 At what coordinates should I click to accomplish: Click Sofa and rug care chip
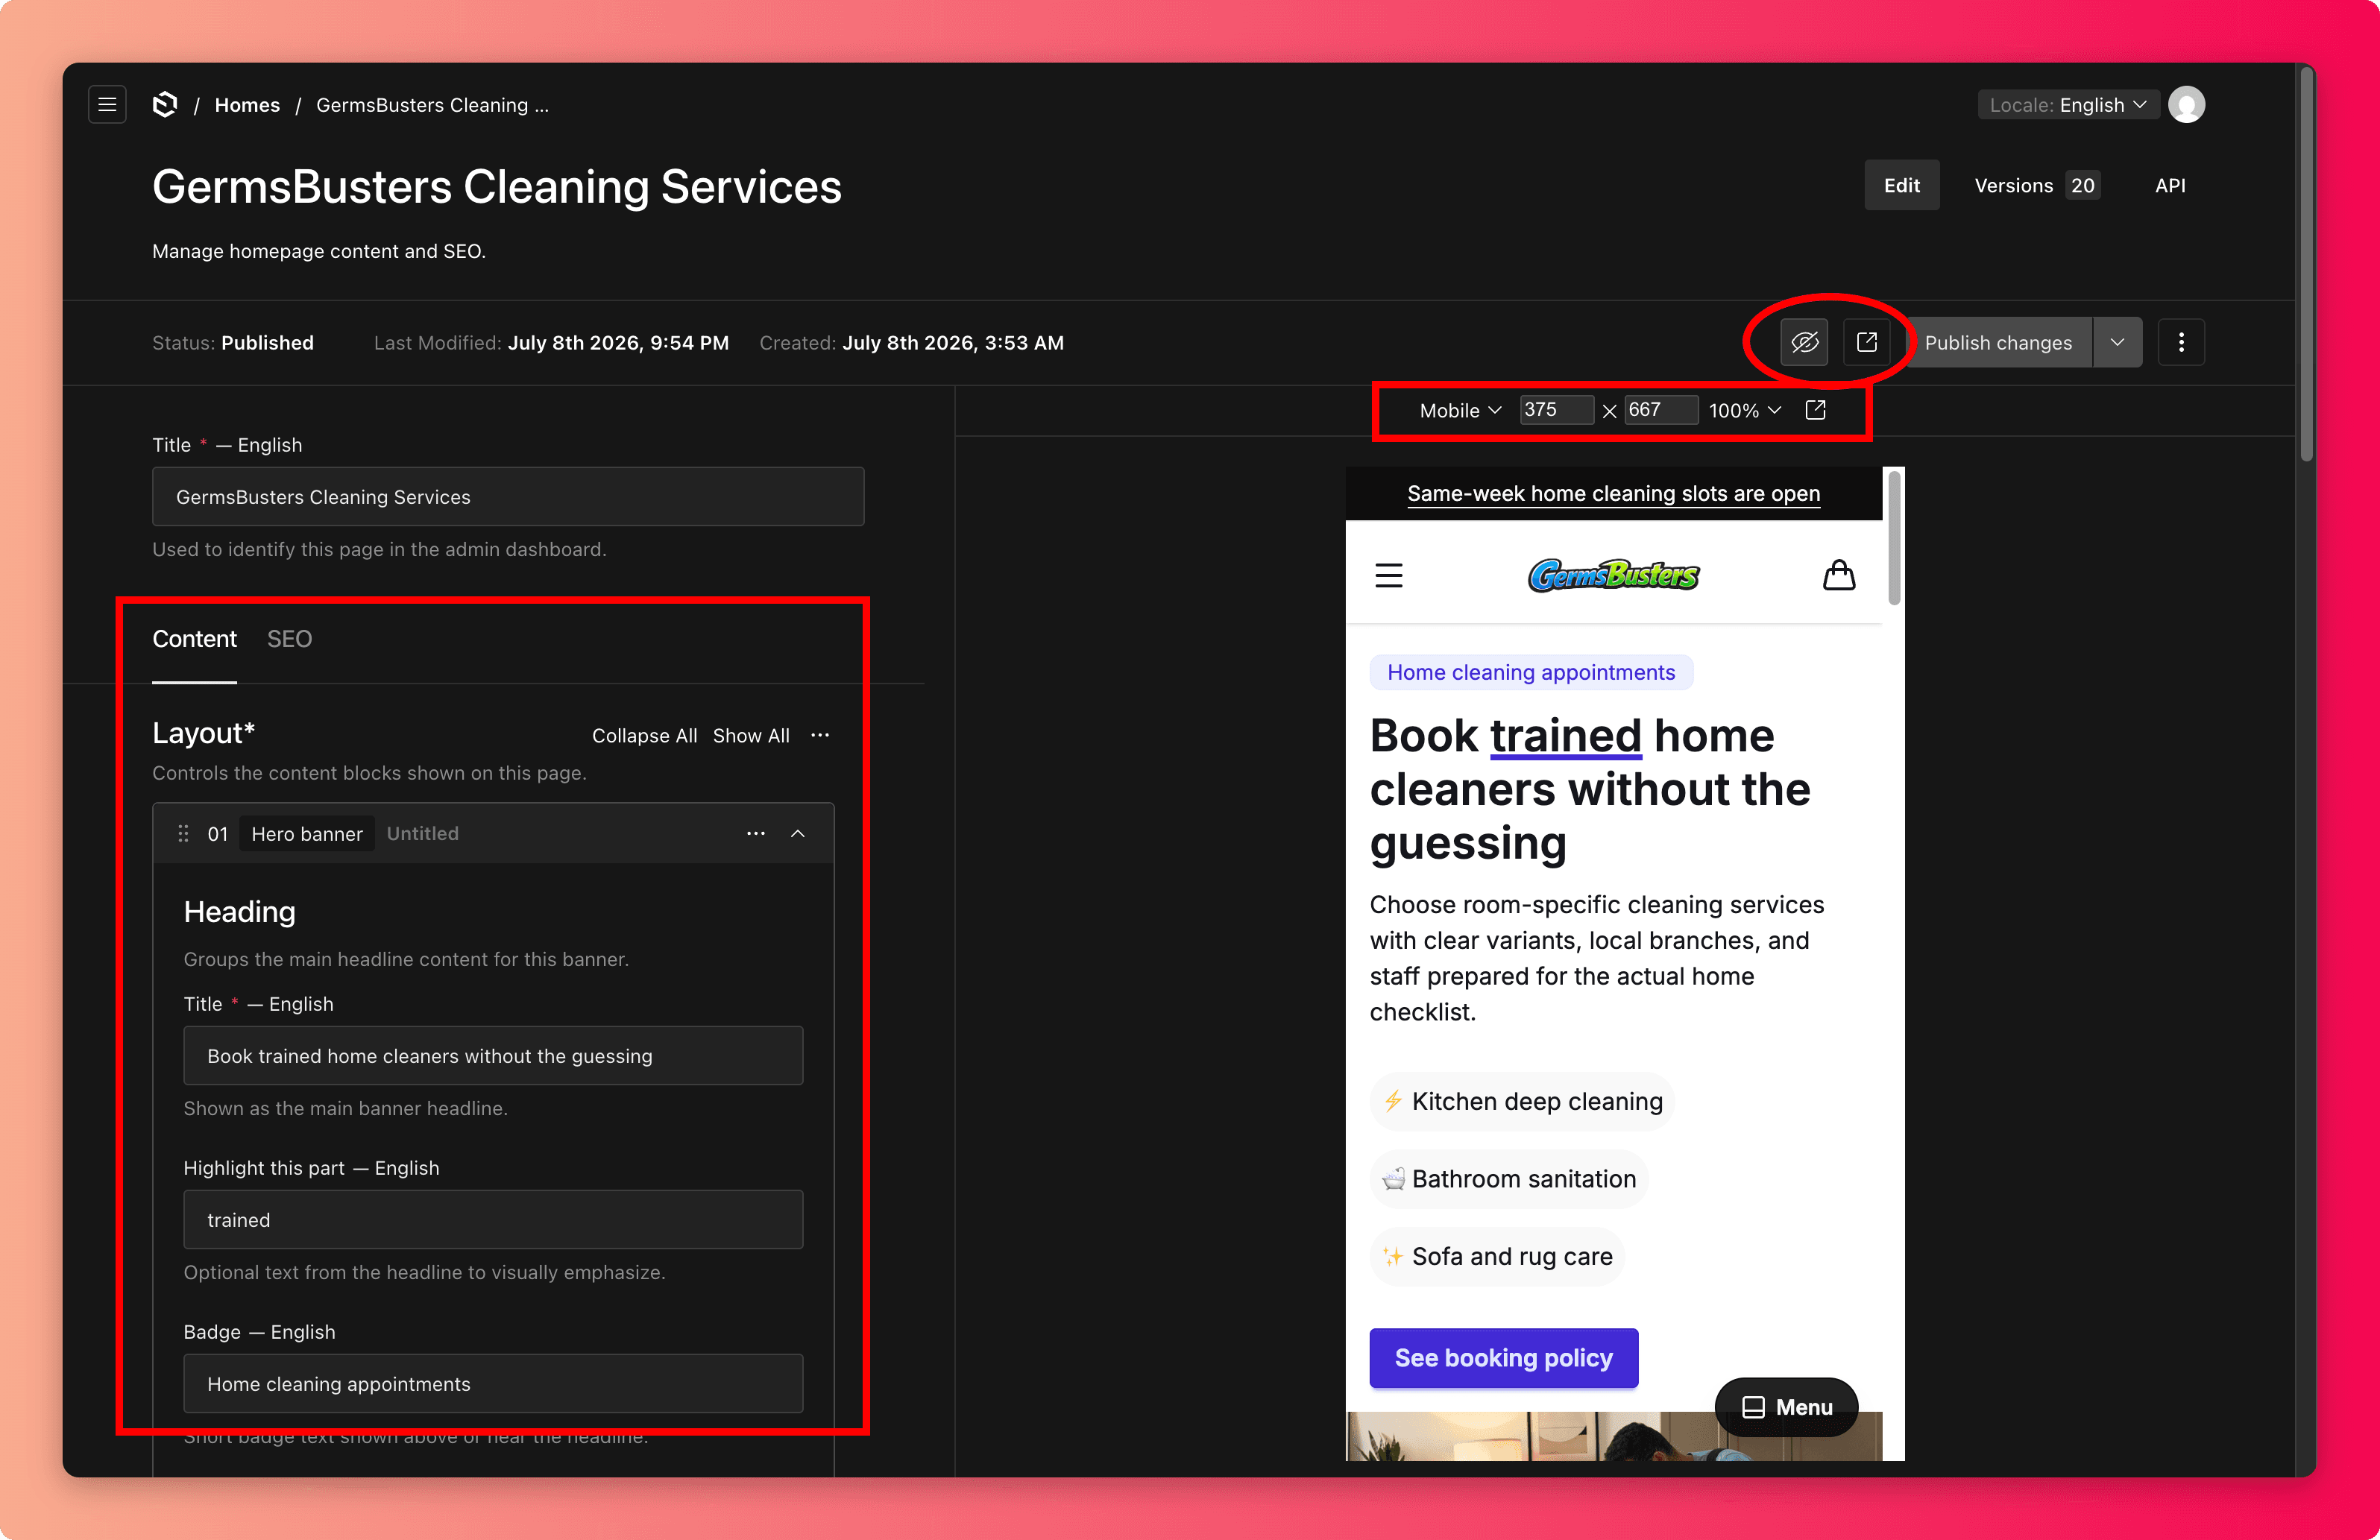(1497, 1256)
